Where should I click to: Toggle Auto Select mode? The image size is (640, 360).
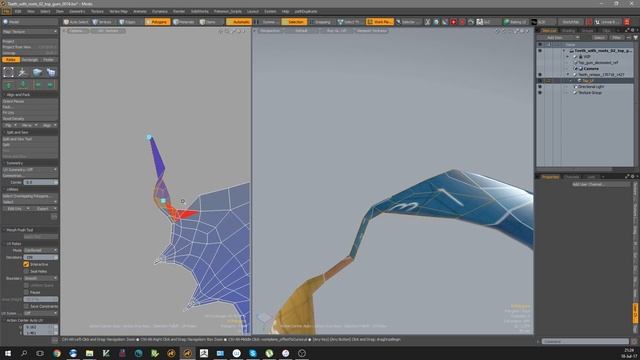point(76,22)
